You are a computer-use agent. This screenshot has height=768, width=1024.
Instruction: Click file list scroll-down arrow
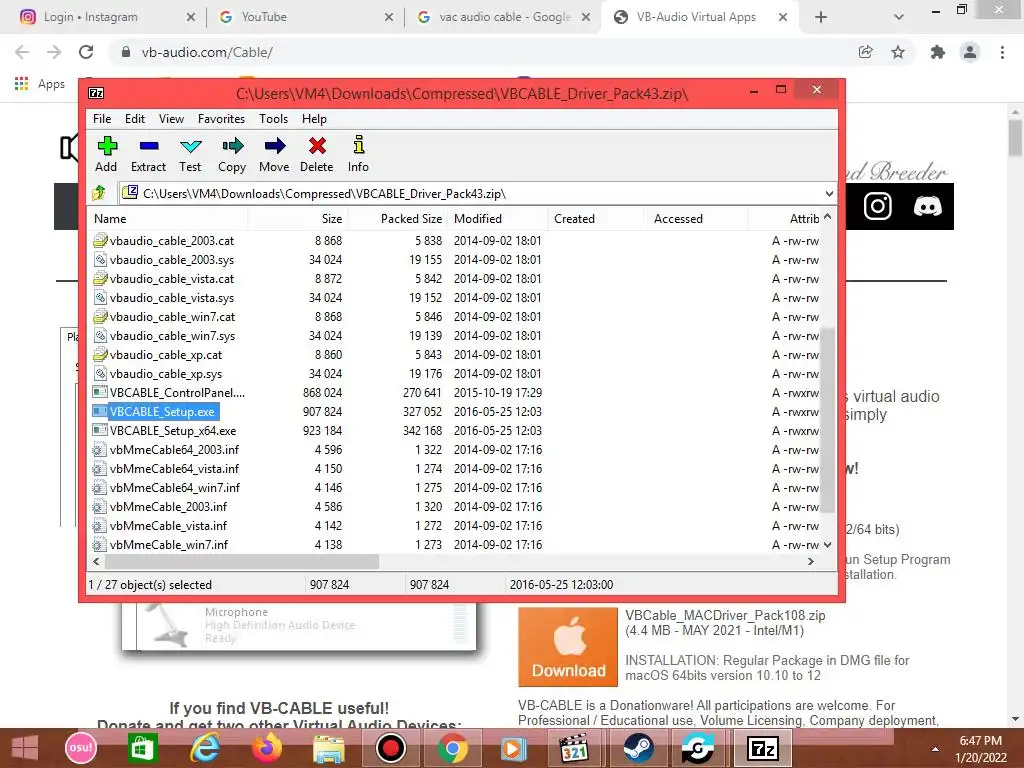[827, 545]
